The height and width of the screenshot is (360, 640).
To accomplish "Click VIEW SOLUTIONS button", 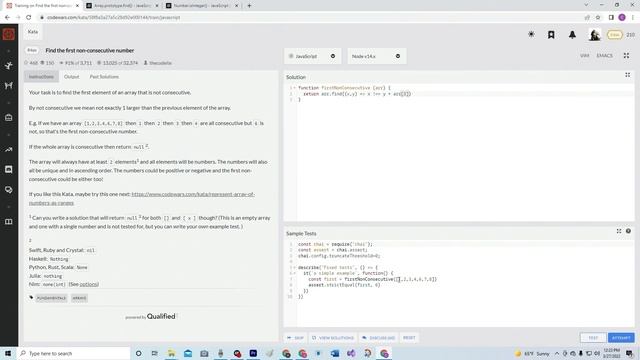I will click(333, 338).
